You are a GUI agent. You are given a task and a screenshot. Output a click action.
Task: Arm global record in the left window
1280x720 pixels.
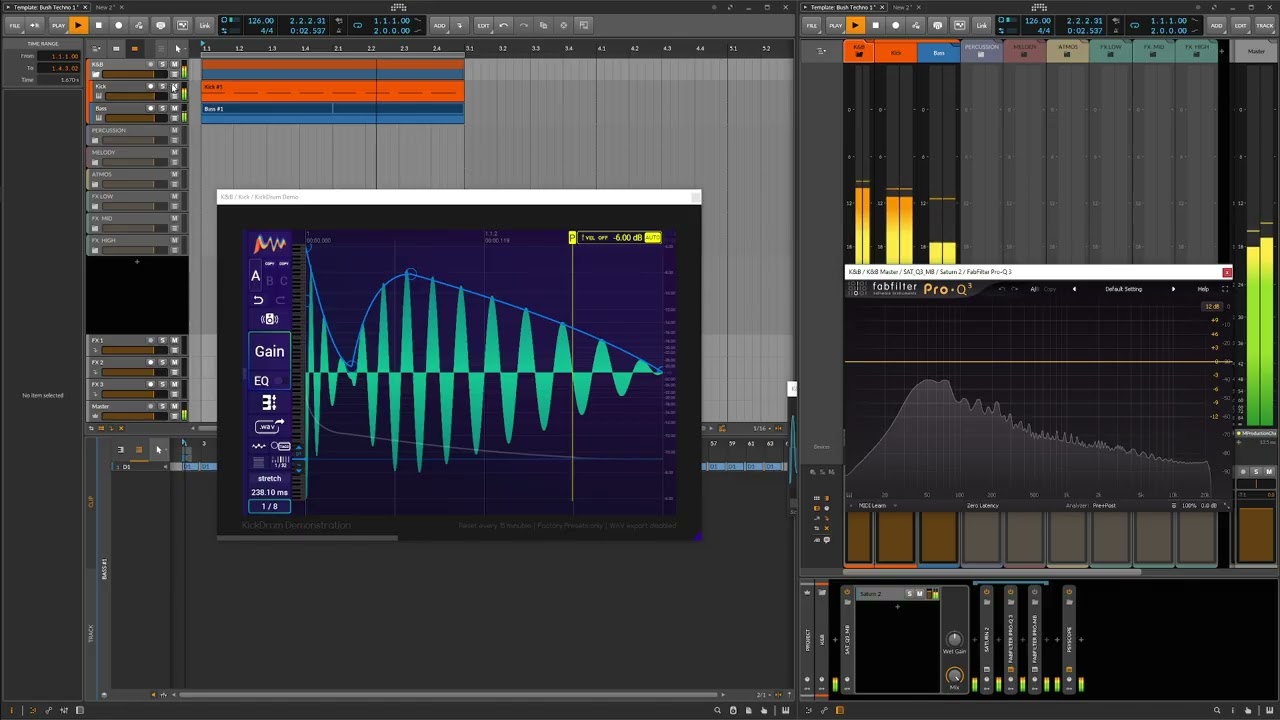(x=118, y=25)
